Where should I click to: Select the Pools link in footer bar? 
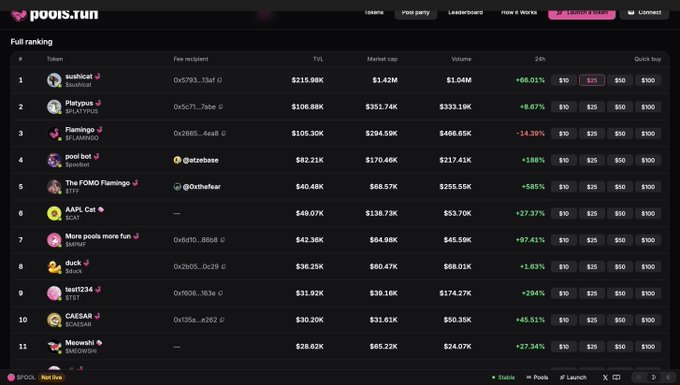(537, 378)
